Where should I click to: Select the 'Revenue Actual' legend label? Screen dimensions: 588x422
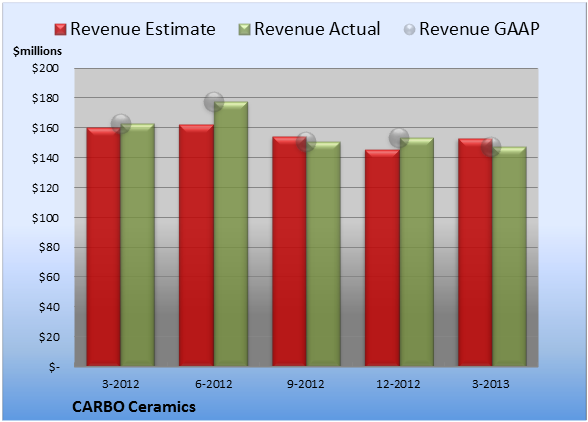(317, 29)
